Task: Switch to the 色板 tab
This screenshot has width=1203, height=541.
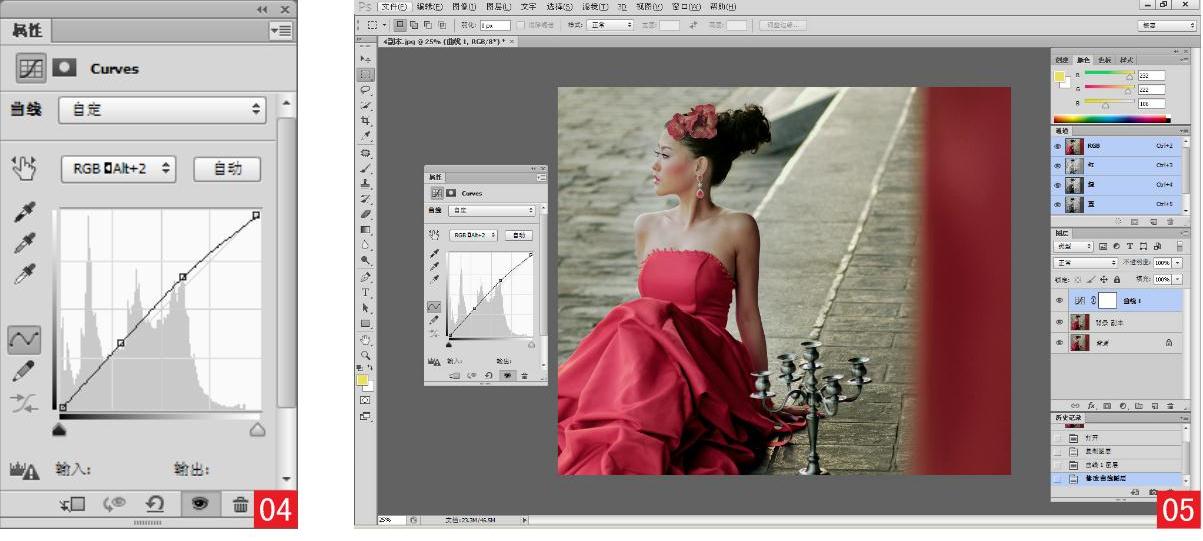Action: (1107, 60)
